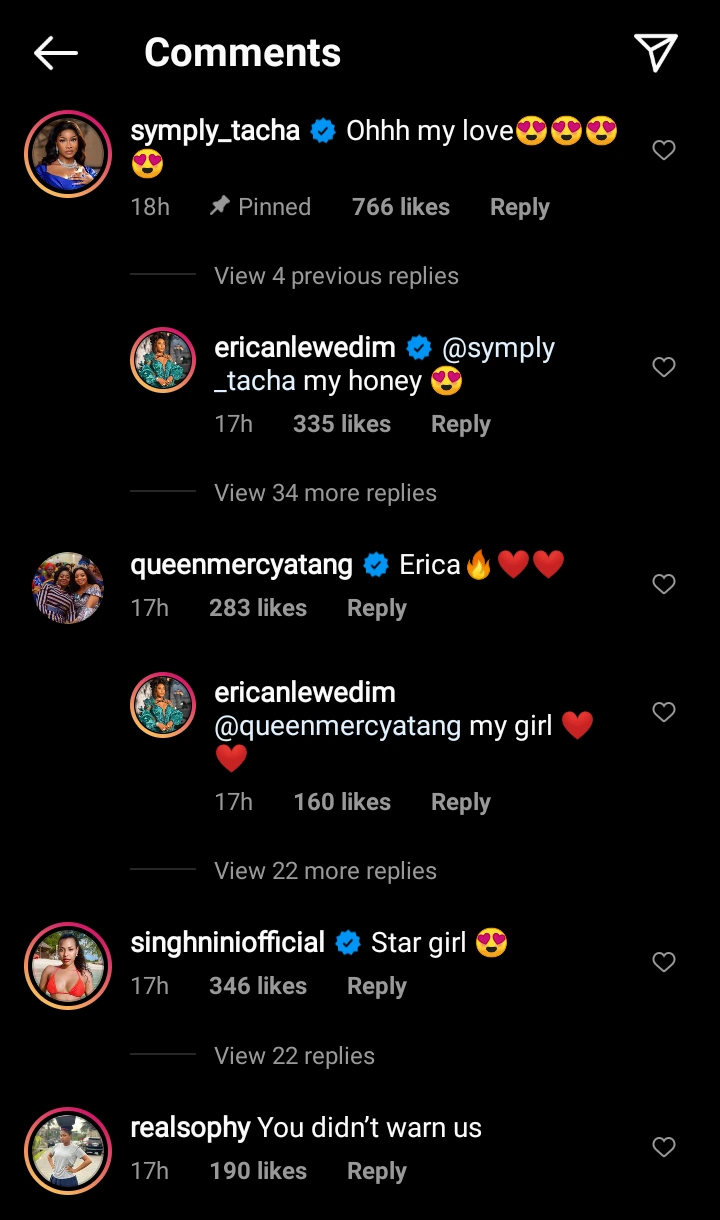Like ericanlewedim's "my honey" reply
The width and height of the screenshot is (720, 1220).
(664, 367)
